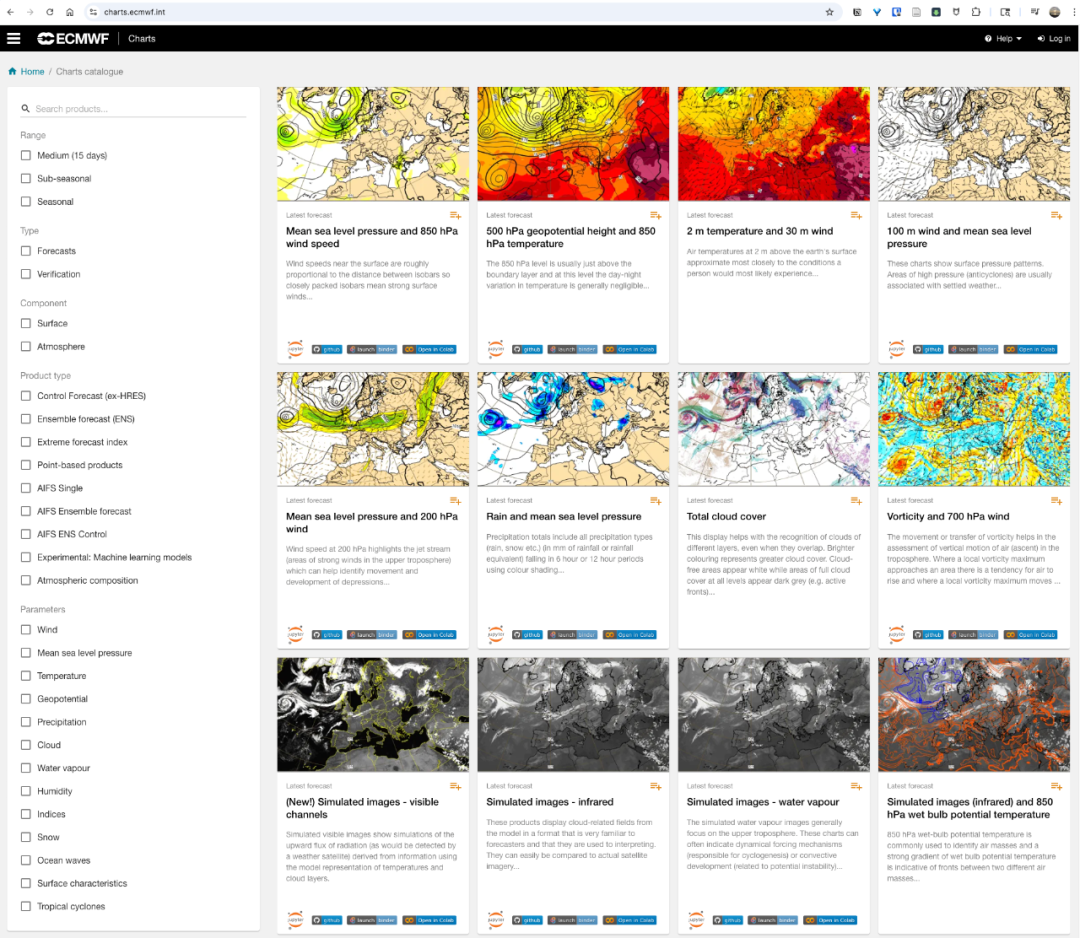Enable the Medium (15 days) range checkbox
The width and height of the screenshot is (1080, 938).
(x=27, y=156)
